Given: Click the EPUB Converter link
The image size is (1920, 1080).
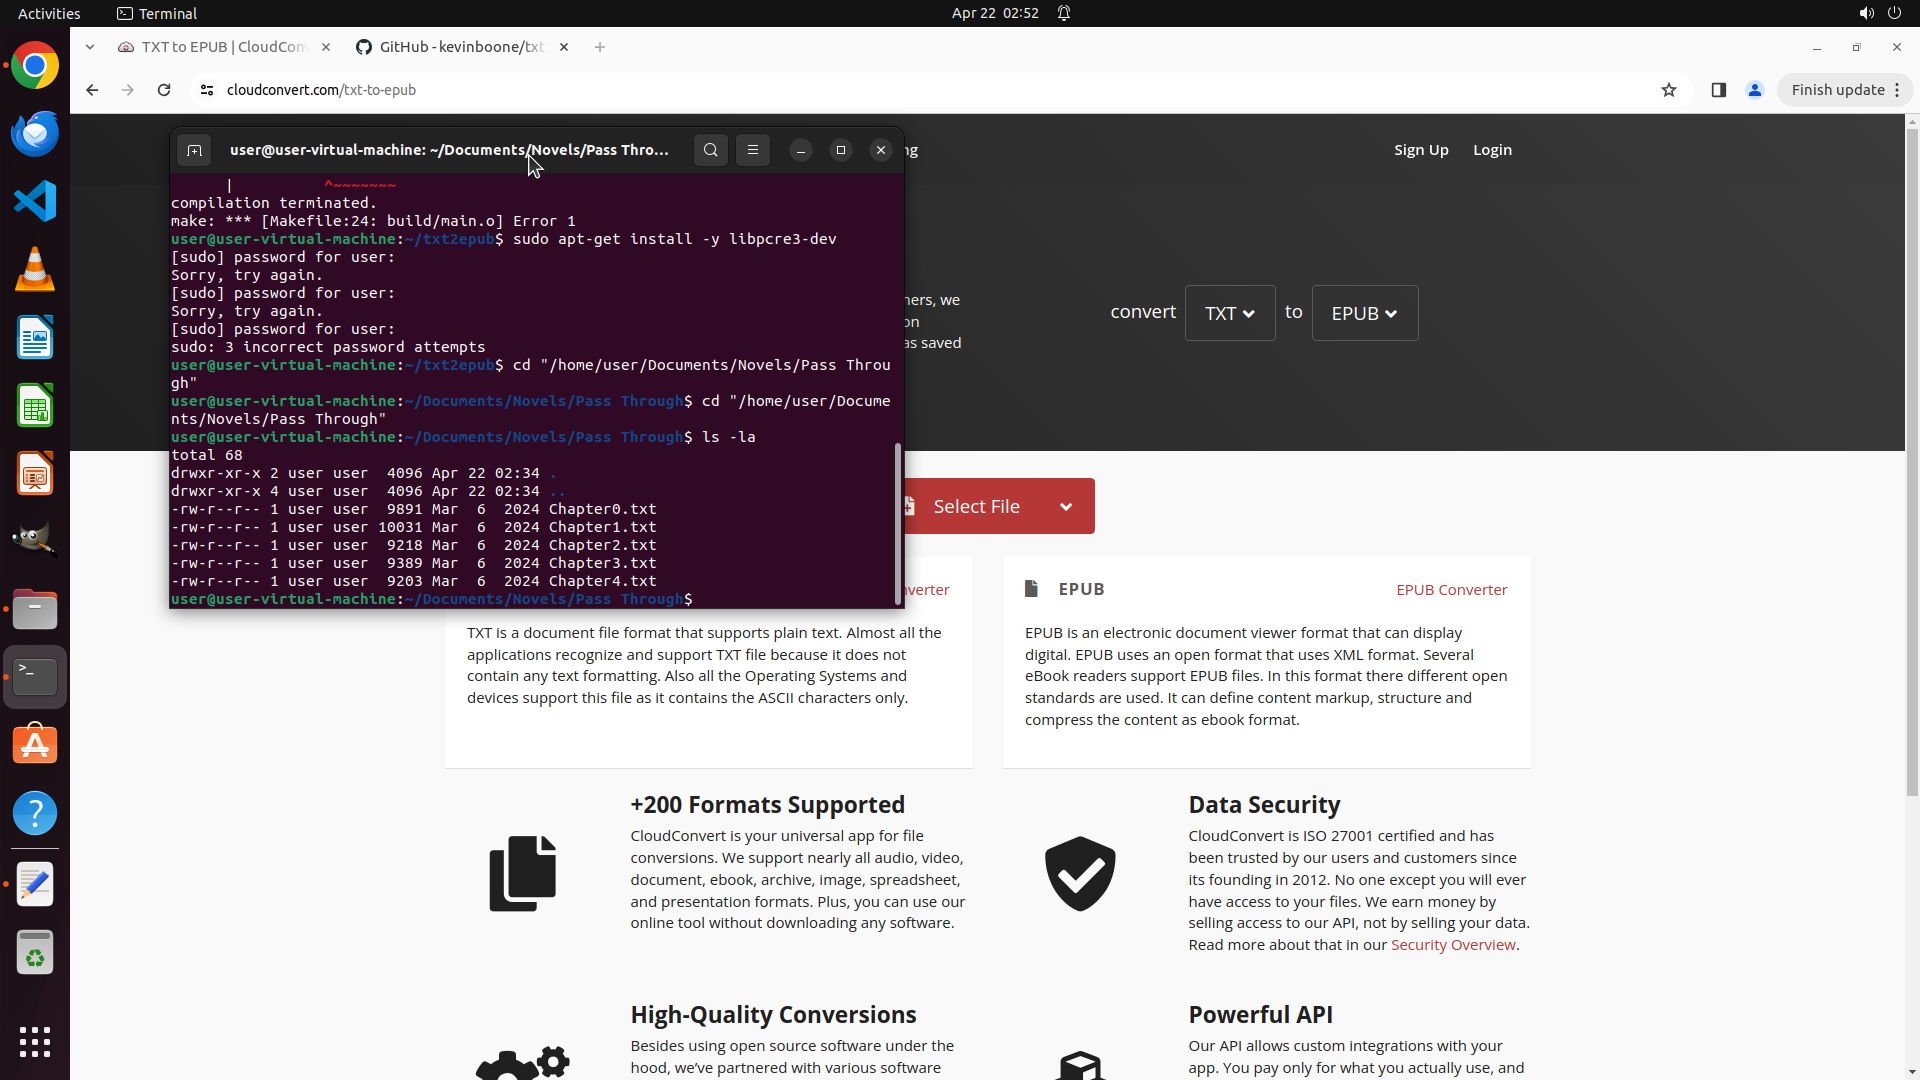Looking at the screenshot, I should 1451,590.
